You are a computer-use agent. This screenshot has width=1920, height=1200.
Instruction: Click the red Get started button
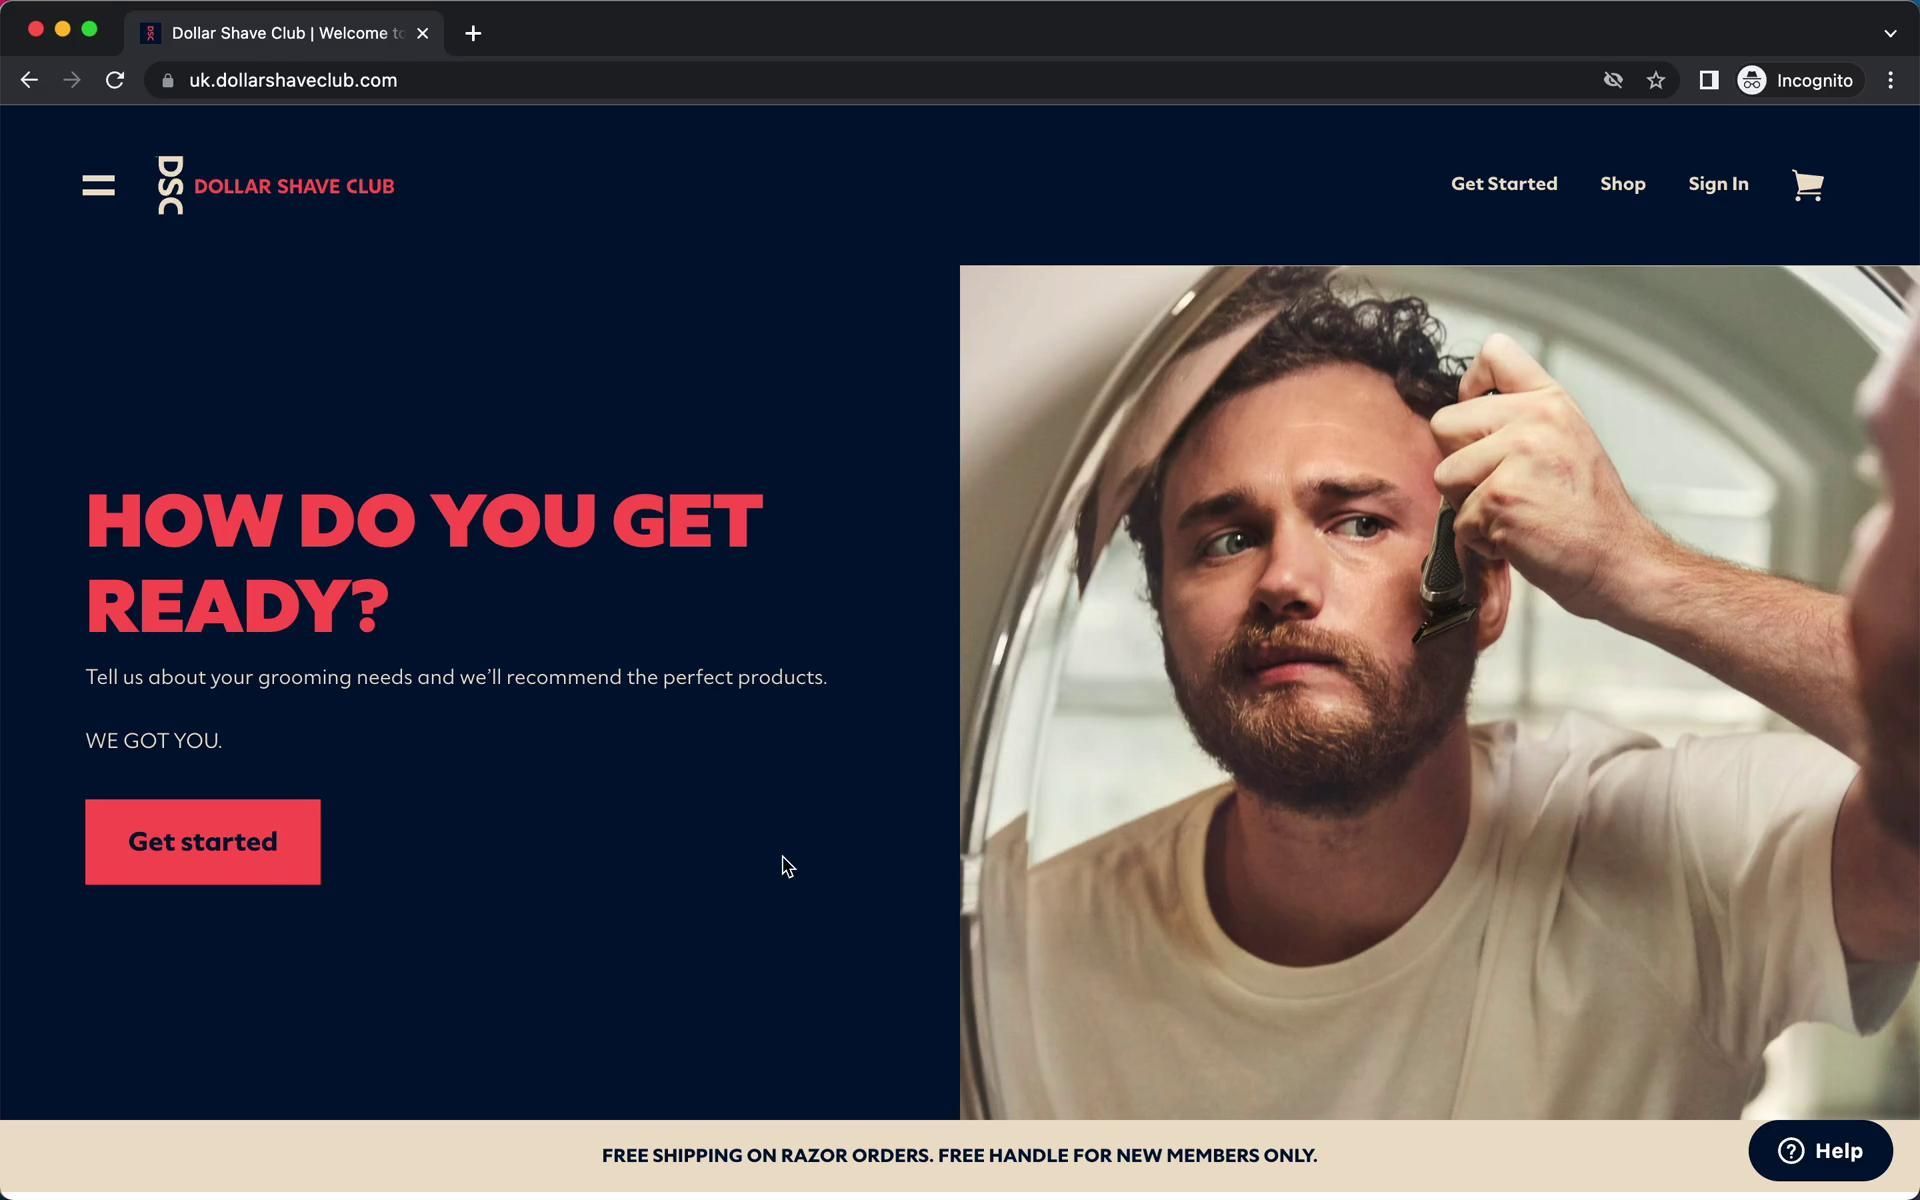[x=203, y=842]
